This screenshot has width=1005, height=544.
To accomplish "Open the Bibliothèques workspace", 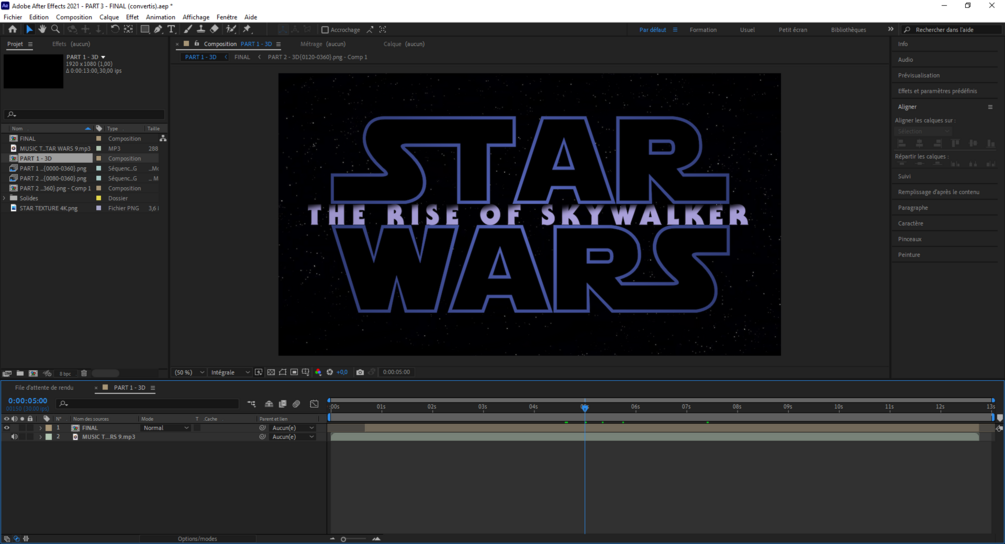I will (x=848, y=30).
